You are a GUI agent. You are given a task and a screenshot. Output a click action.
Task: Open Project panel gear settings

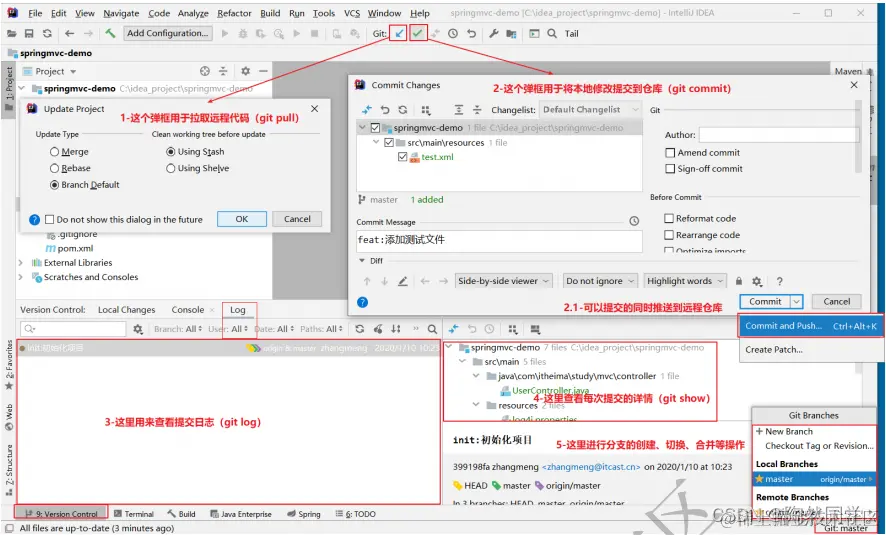pos(245,71)
